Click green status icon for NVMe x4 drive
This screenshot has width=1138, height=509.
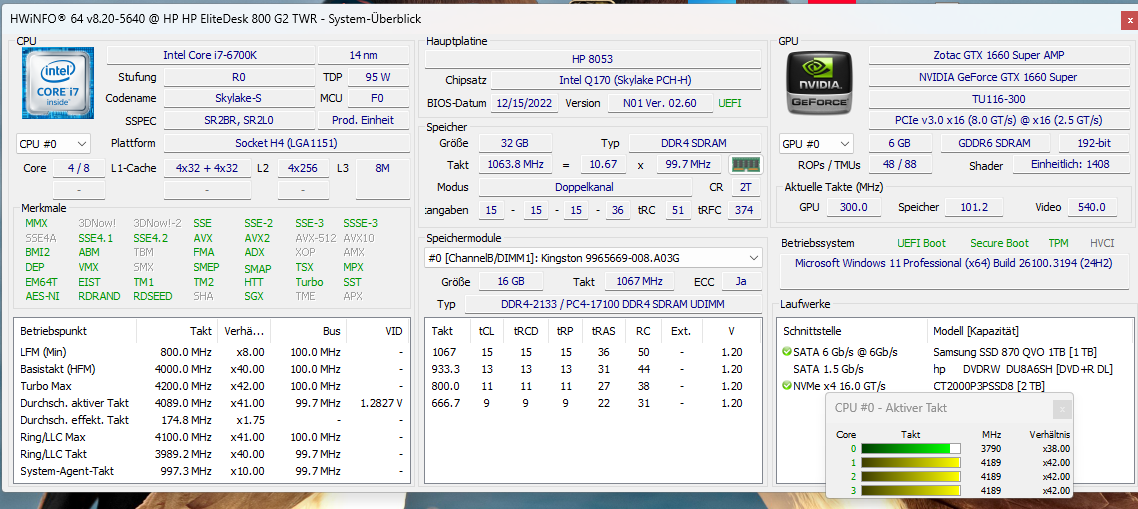(787, 386)
